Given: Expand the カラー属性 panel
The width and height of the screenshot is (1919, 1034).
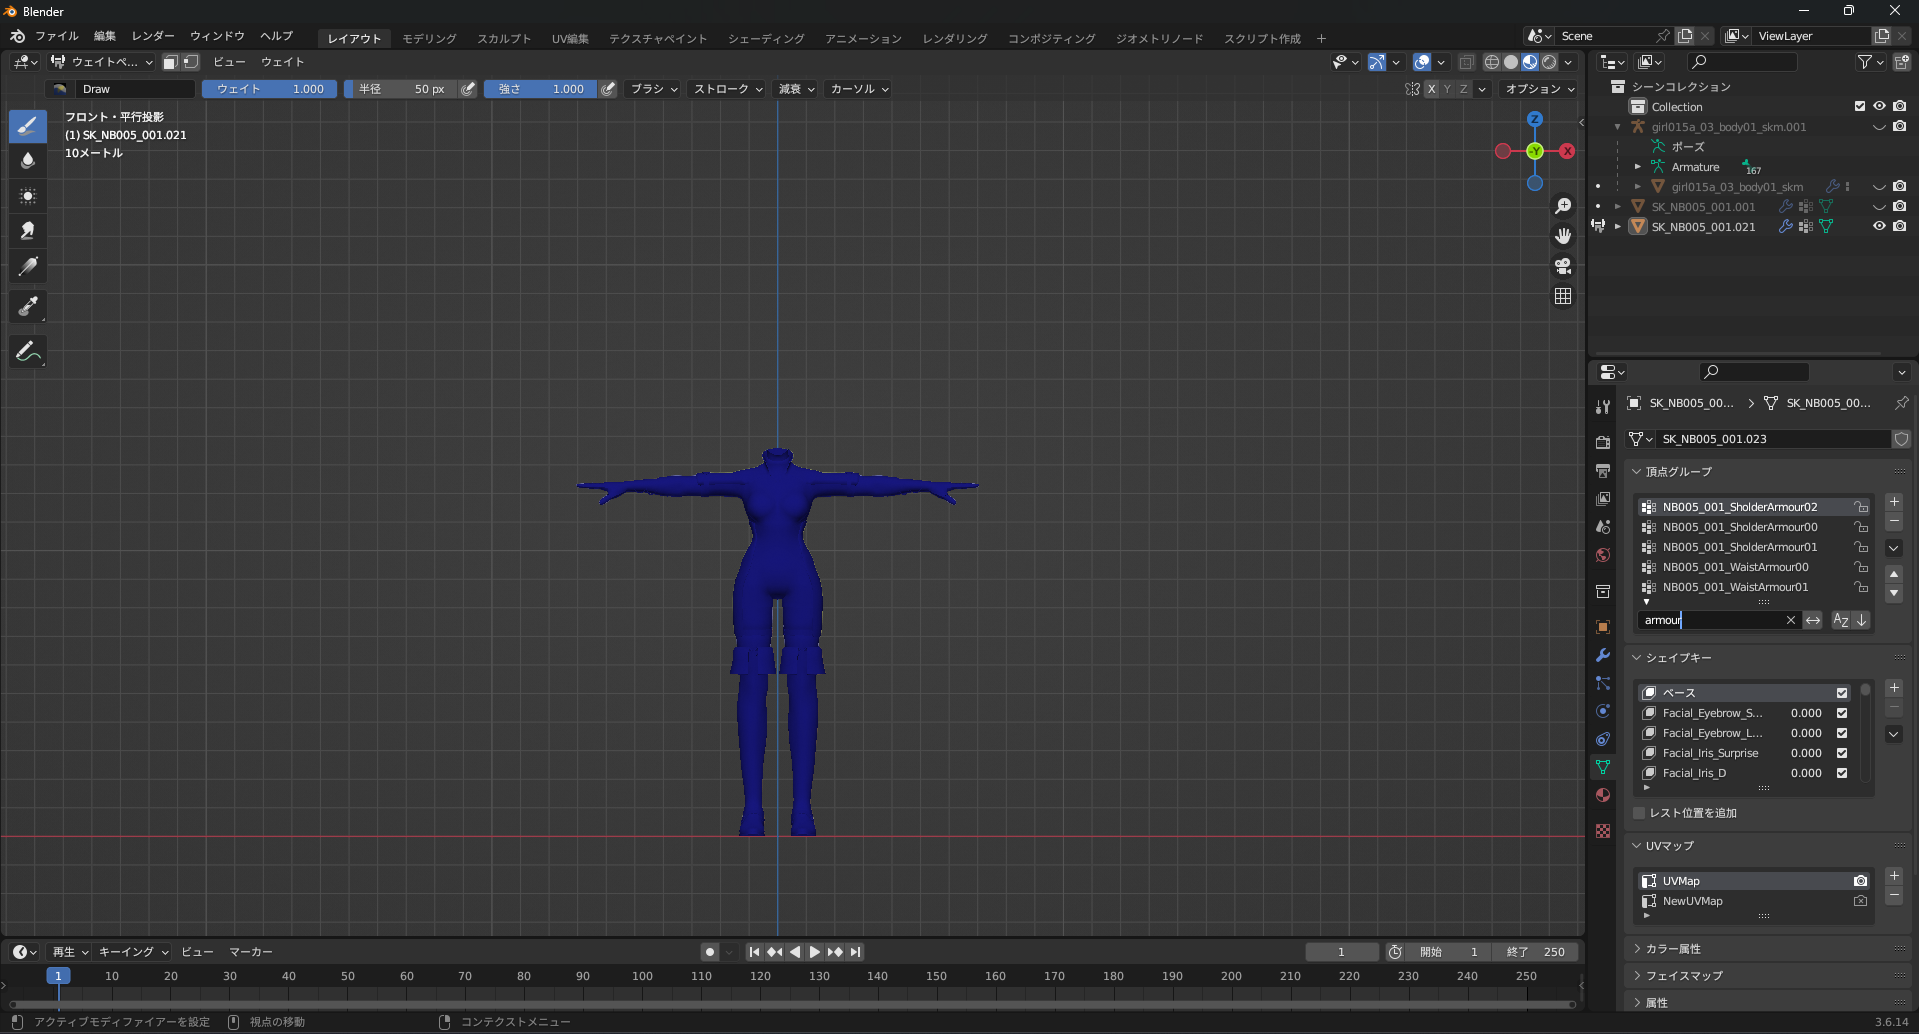Looking at the screenshot, I should (x=1673, y=949).
